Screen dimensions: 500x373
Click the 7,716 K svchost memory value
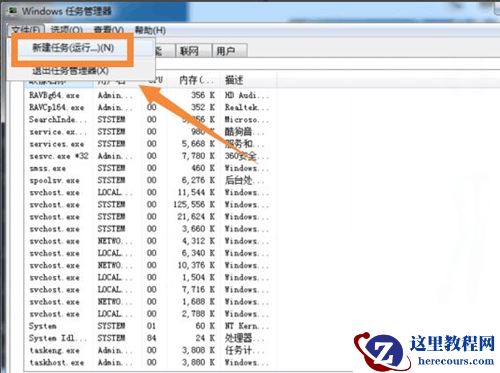198,289
